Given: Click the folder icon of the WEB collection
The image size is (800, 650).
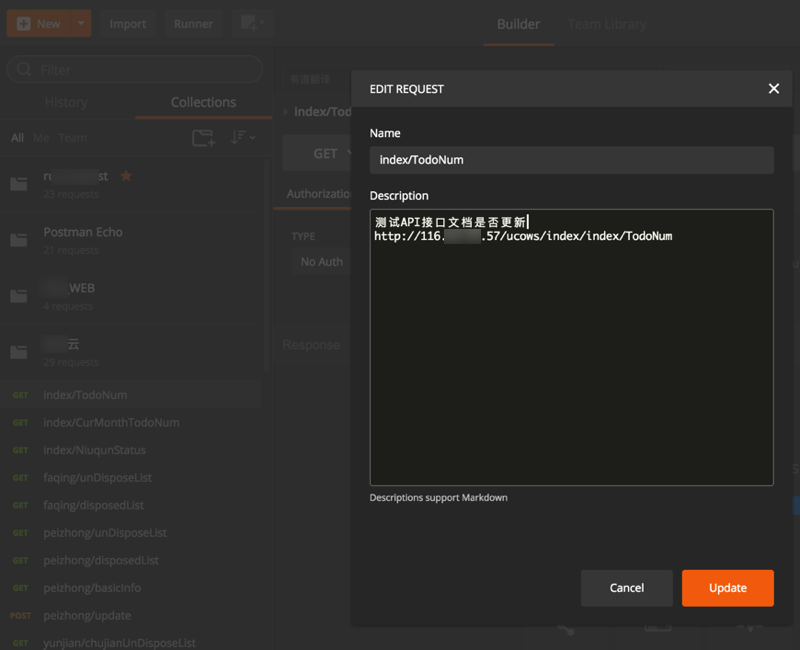Looking at the screenshot, I should 19,296.
